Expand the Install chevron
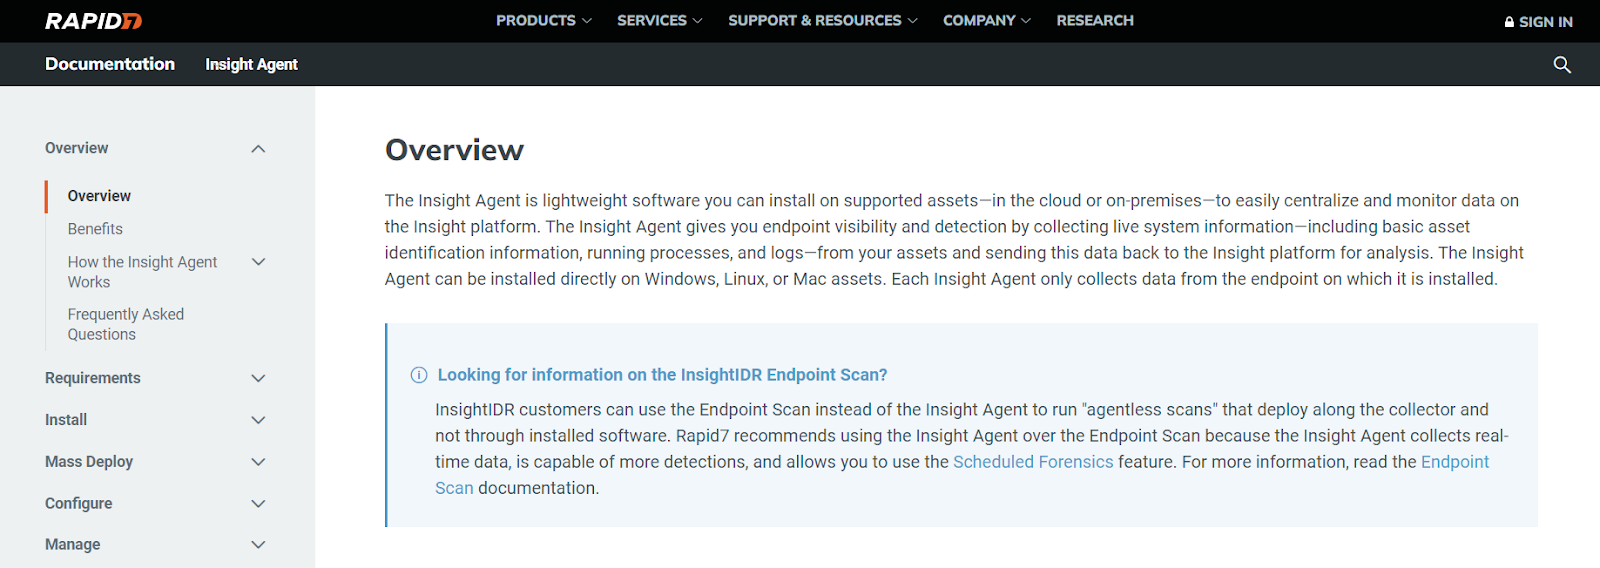This screenshot has height=568, width=1600. pos(258,420)
